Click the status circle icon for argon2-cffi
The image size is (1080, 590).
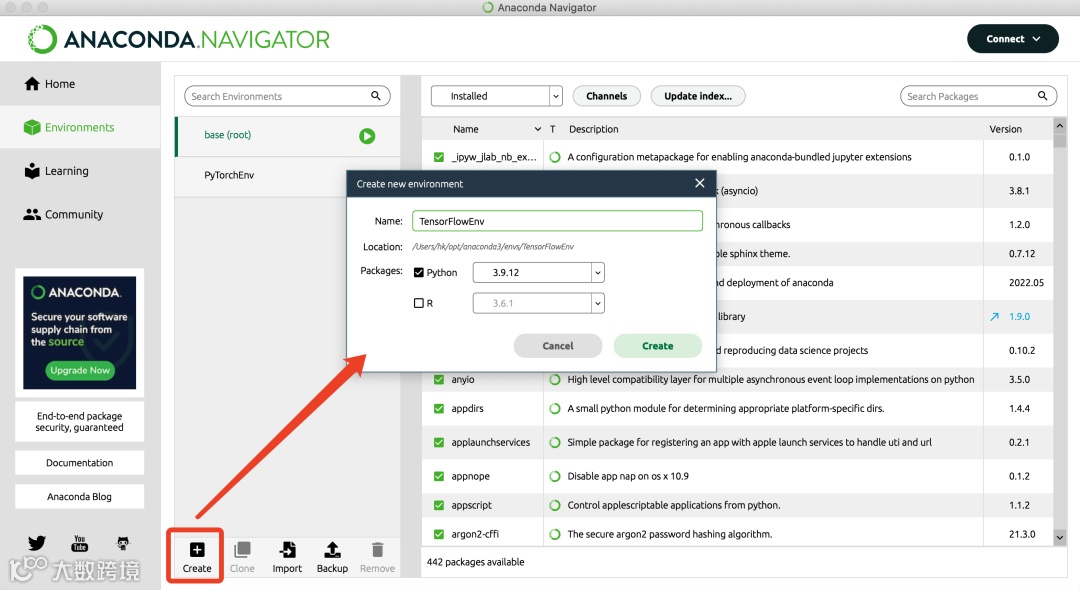pos(554,534)
